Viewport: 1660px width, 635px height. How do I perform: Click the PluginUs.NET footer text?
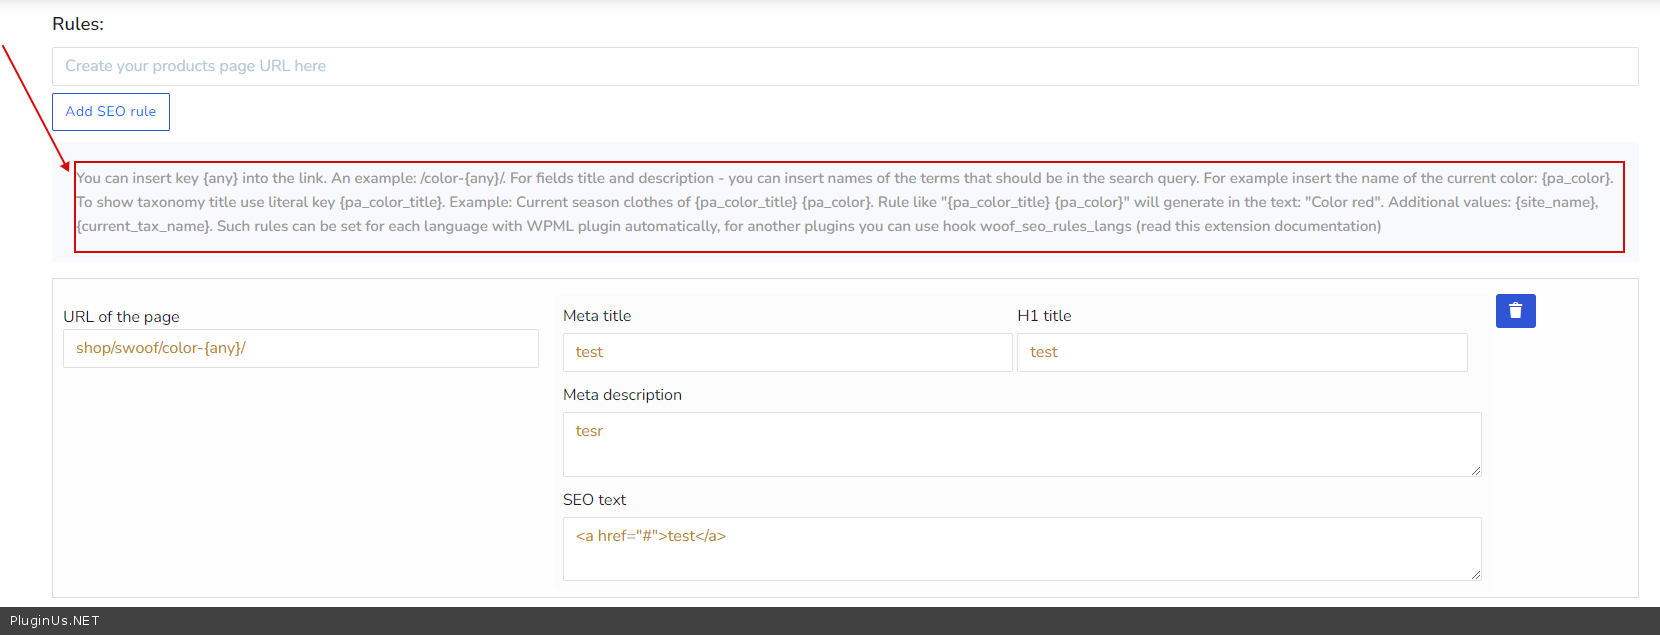coord(55,621)
